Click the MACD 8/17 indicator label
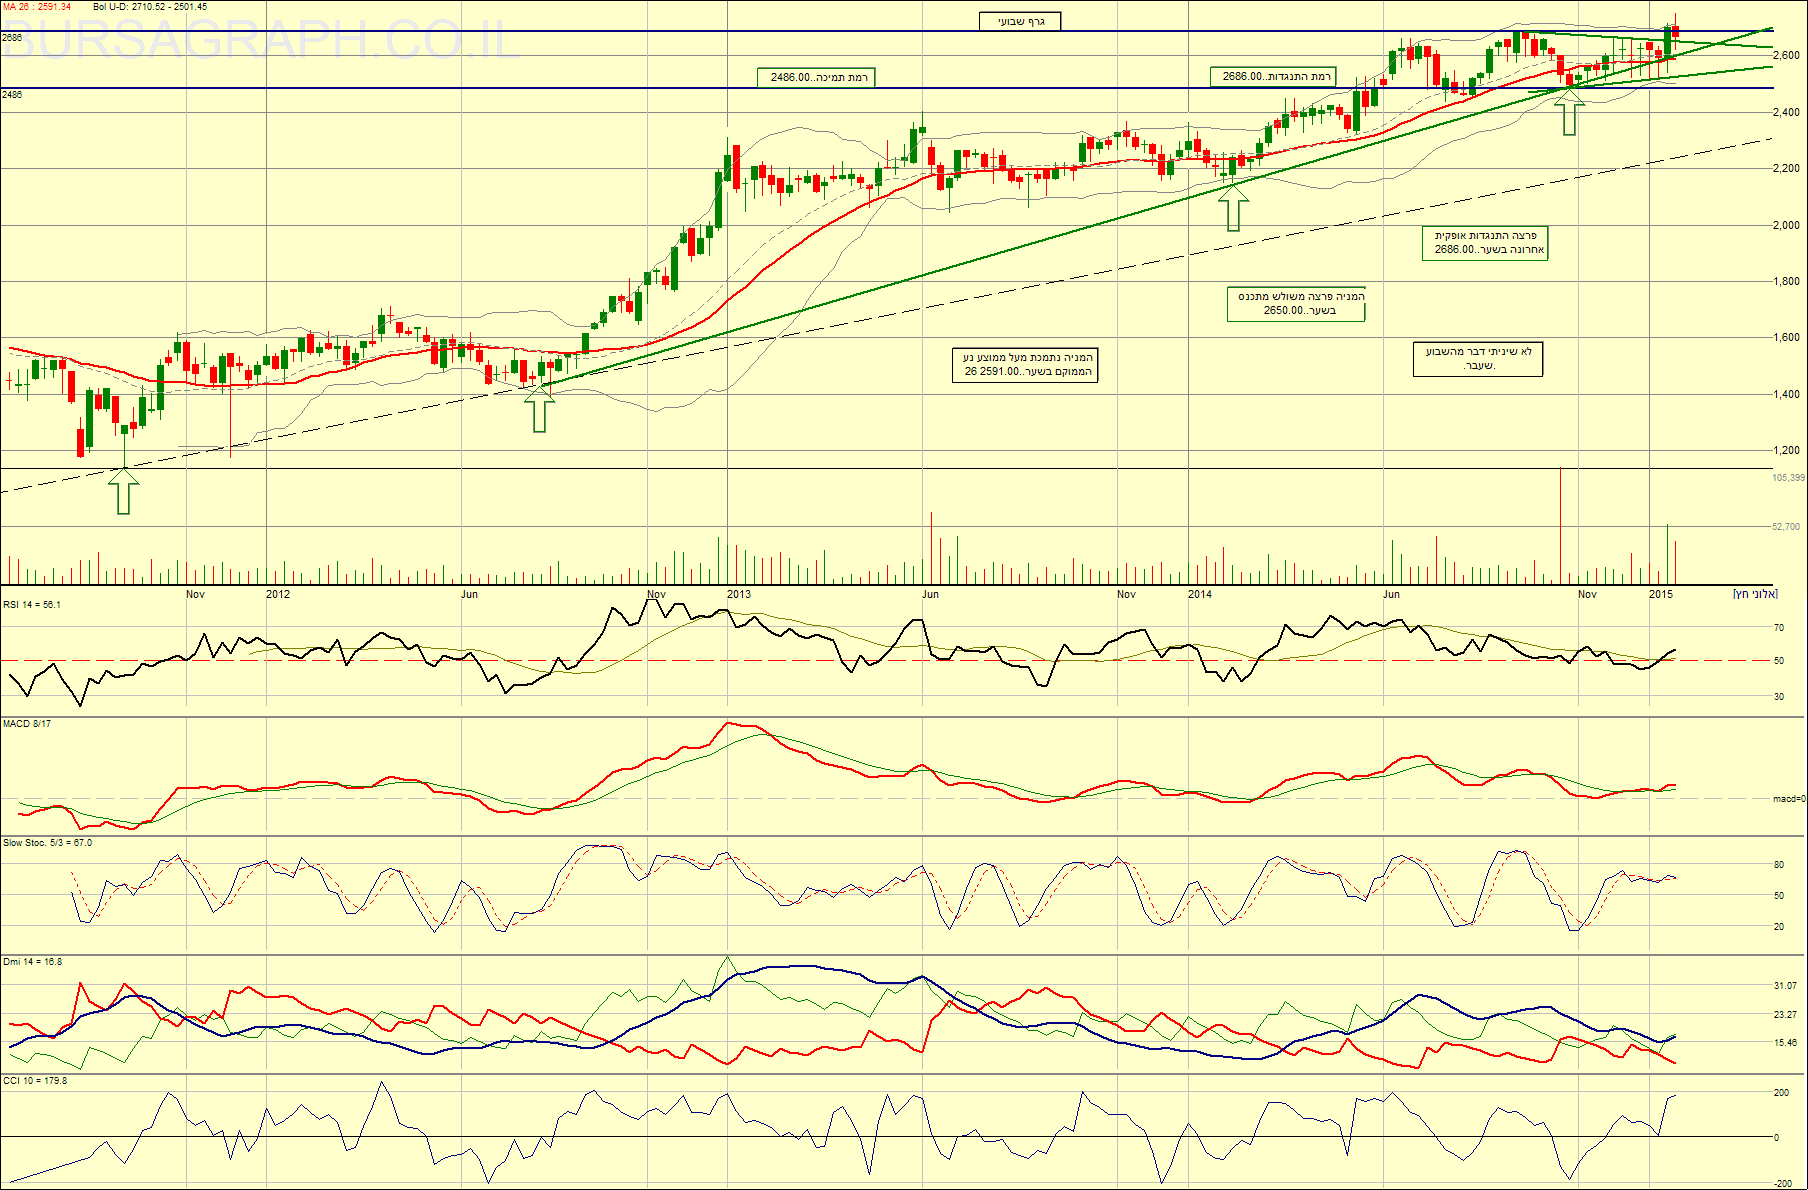 (27, 724)
